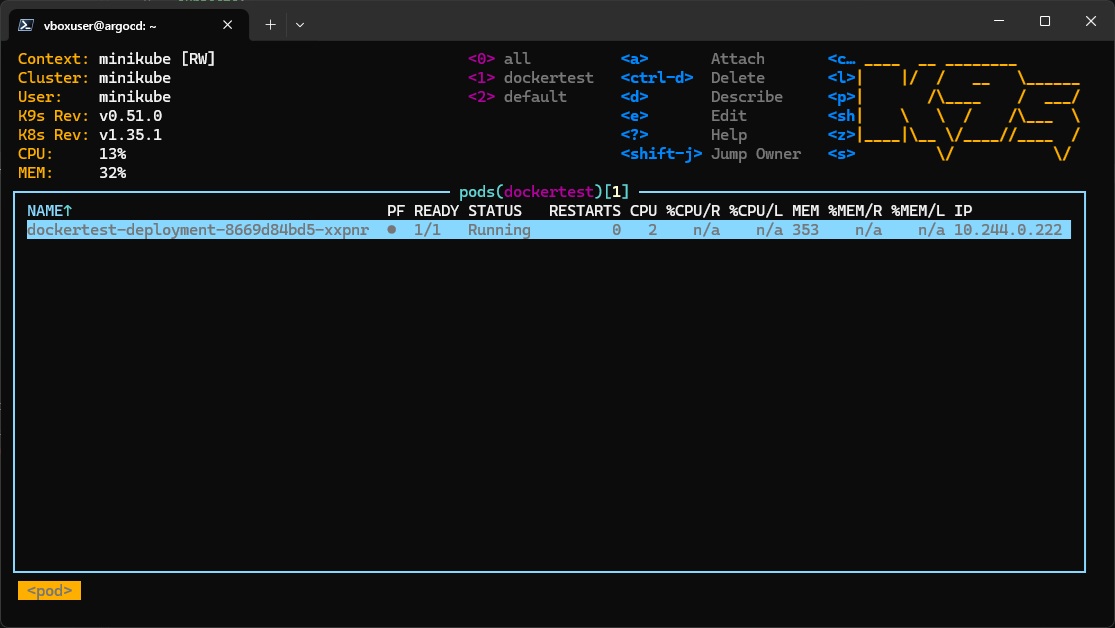Click the CPU usage value 13%
This screenshot has height=628, width=1115.
point(112,154)
